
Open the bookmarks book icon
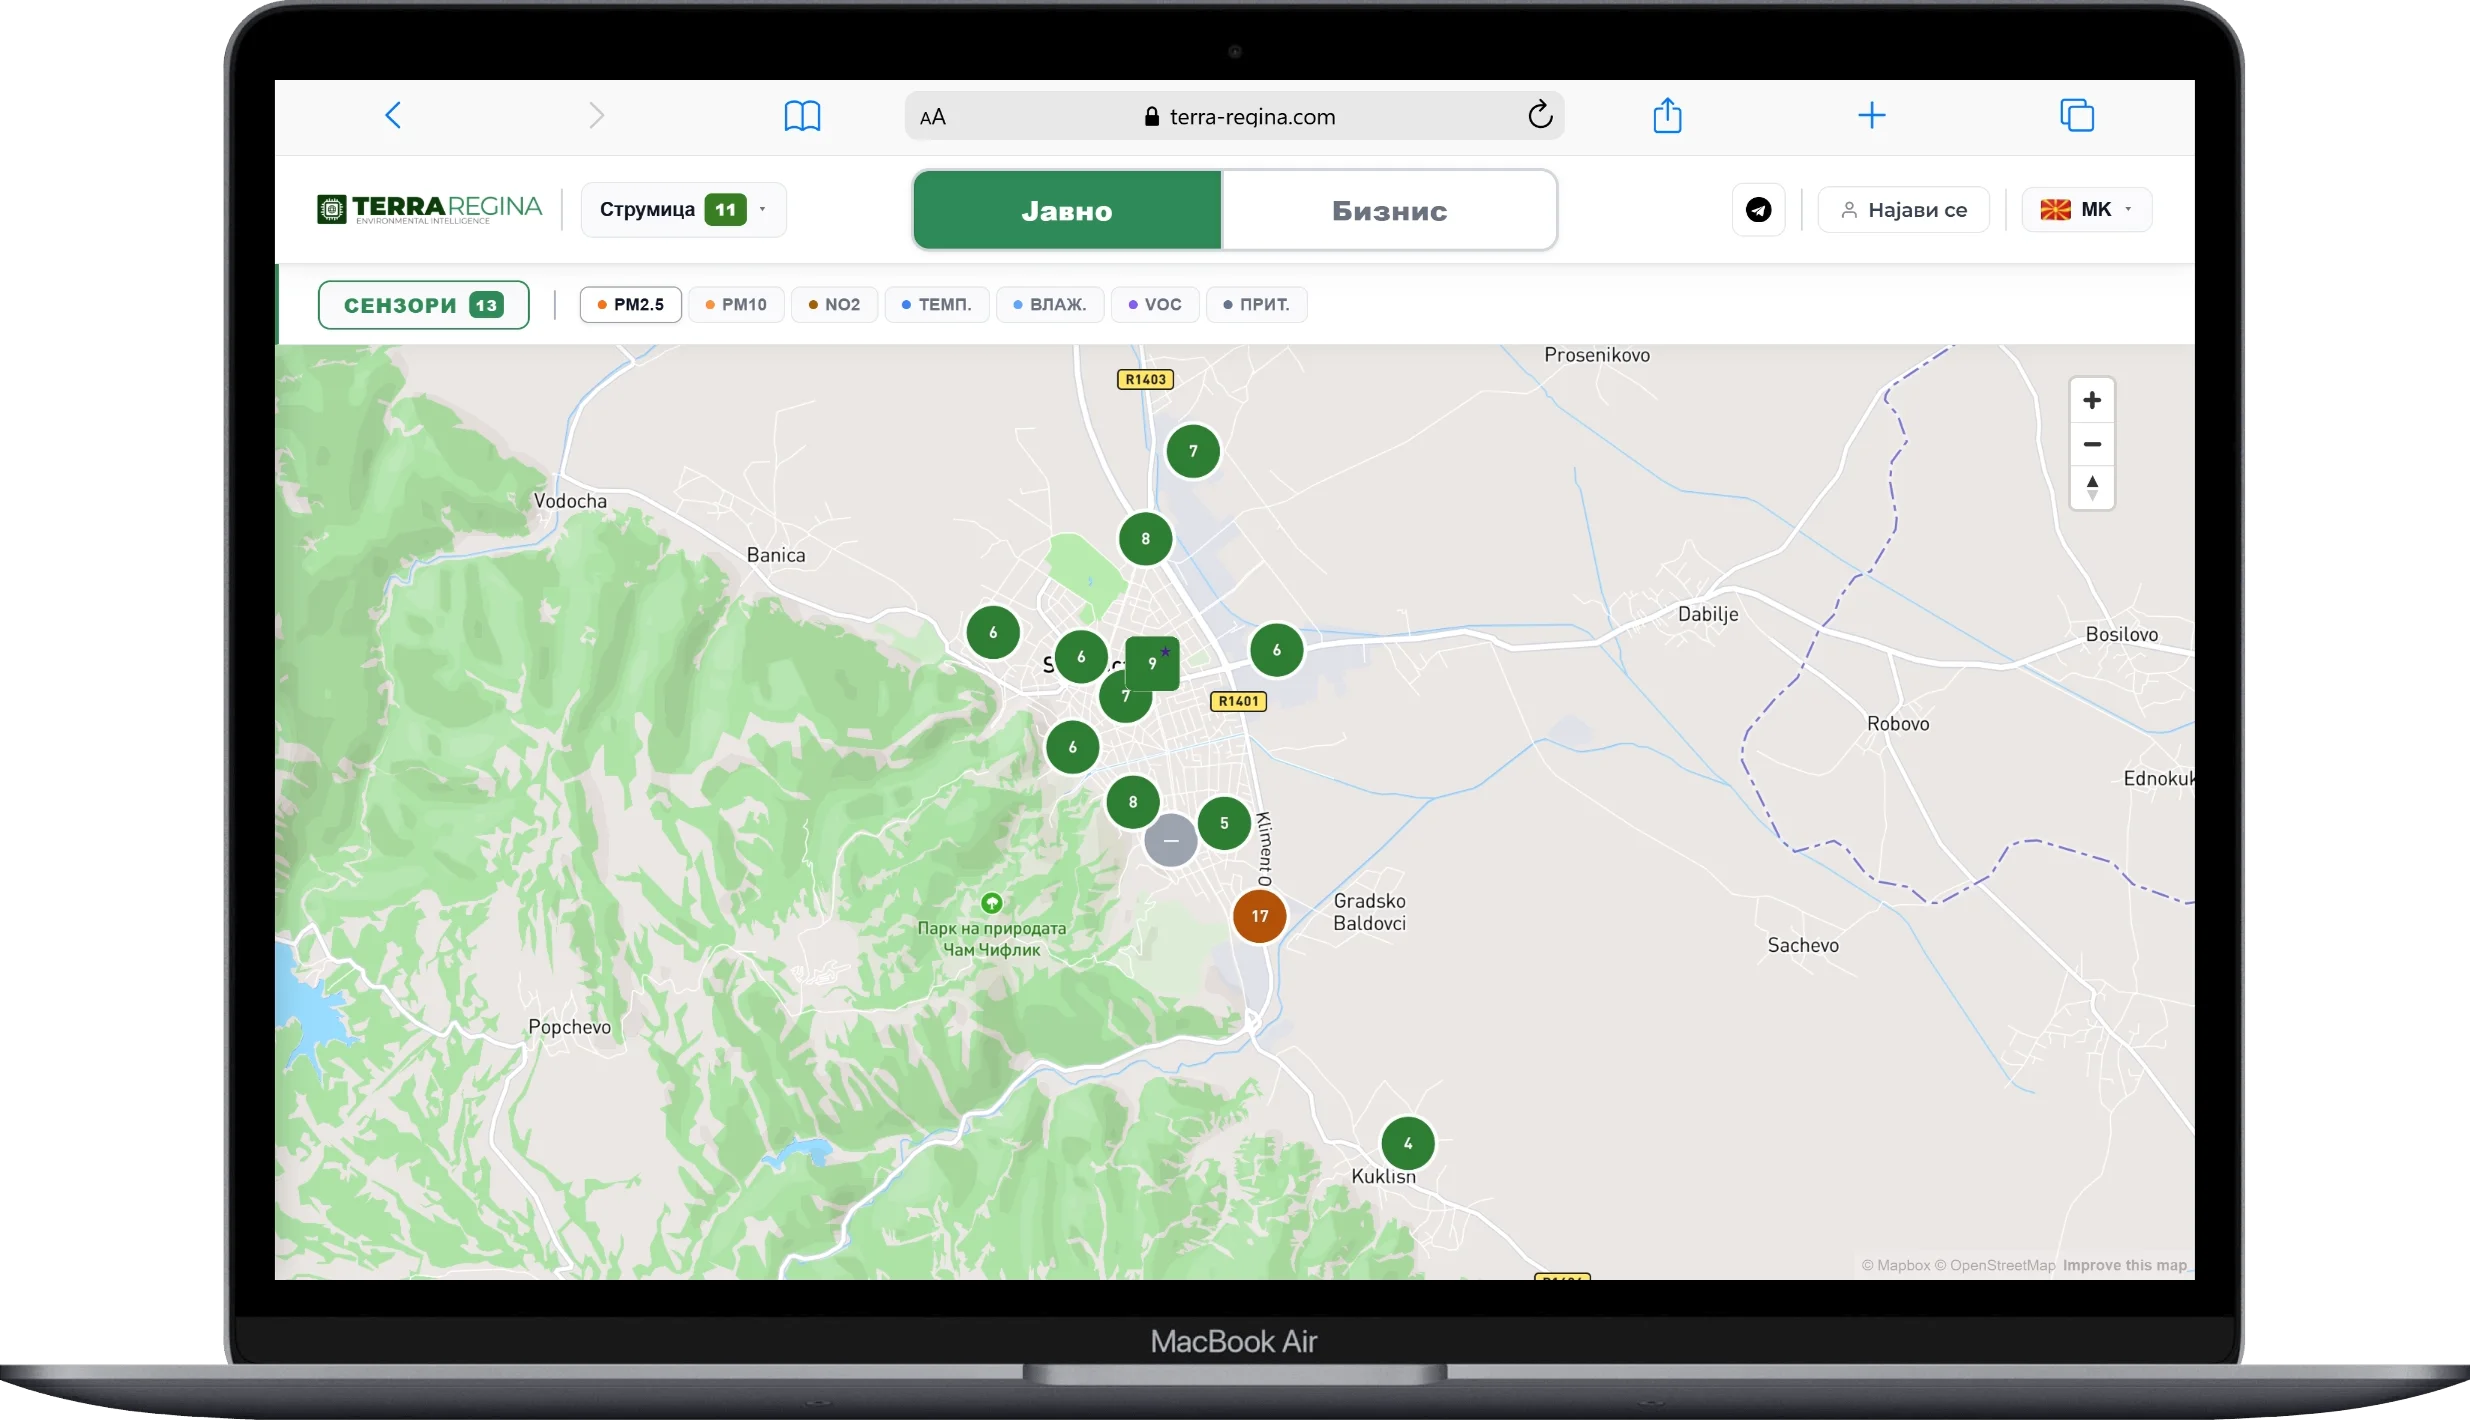[x=802, y=116]
